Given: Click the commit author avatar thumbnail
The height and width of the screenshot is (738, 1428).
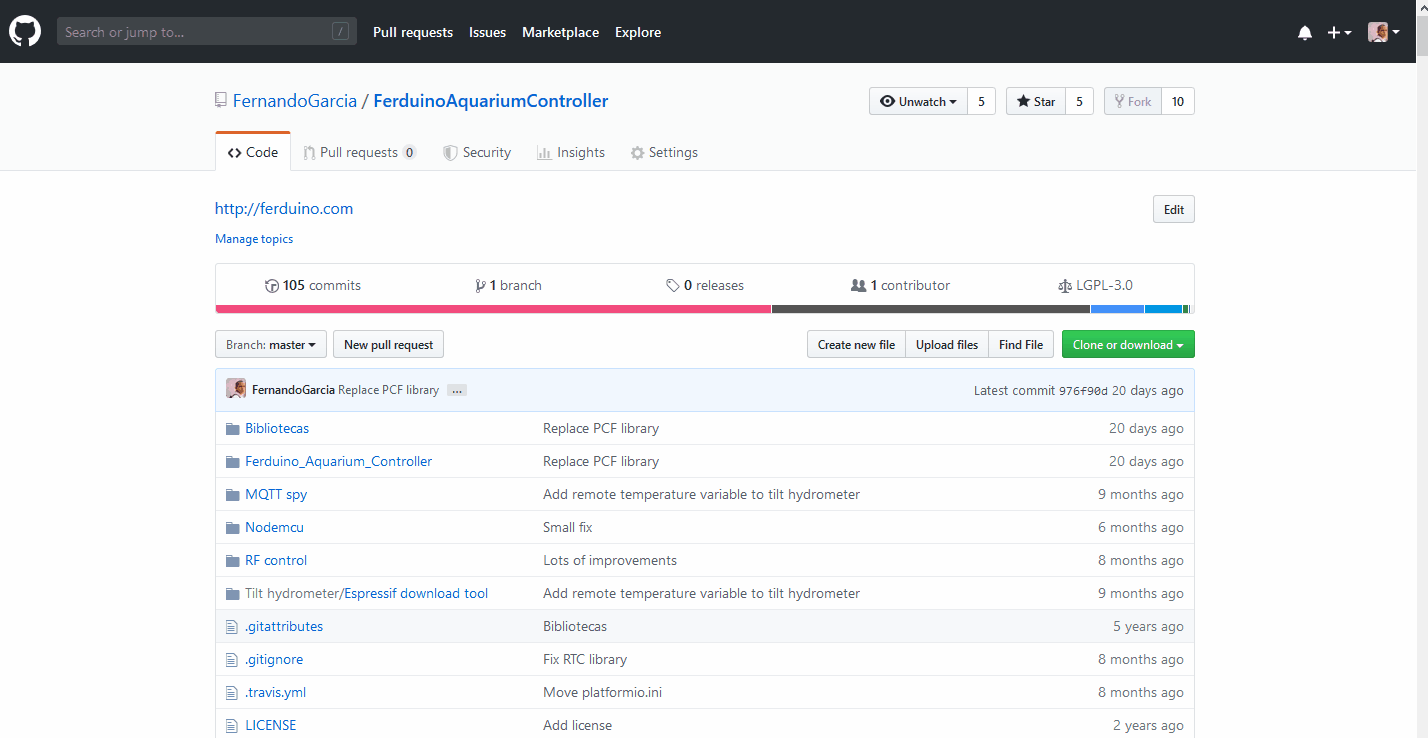Looking at the screenshot, I should pos(236,389).
